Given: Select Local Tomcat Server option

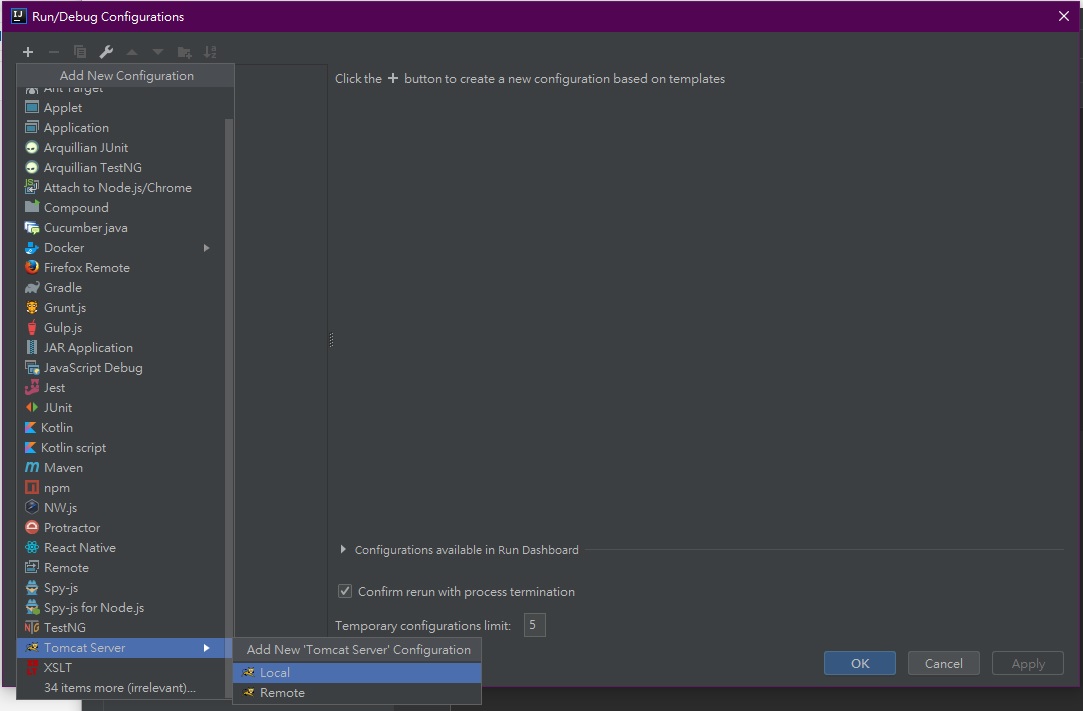Looking at the screenshot, I should [357, 672].
